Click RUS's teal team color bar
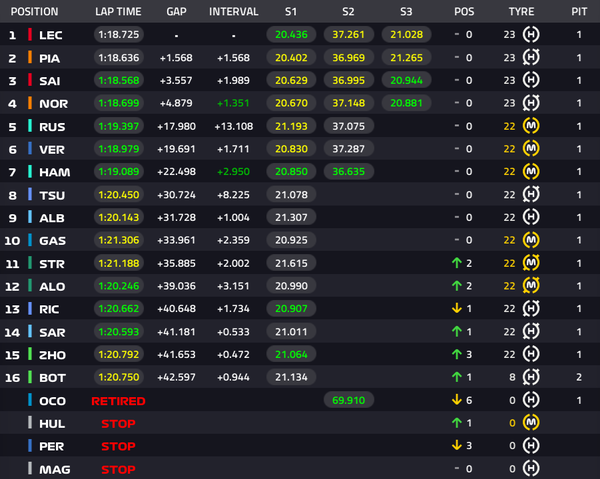Viewport: 600px width, 479px height. [x=30, y=126]
